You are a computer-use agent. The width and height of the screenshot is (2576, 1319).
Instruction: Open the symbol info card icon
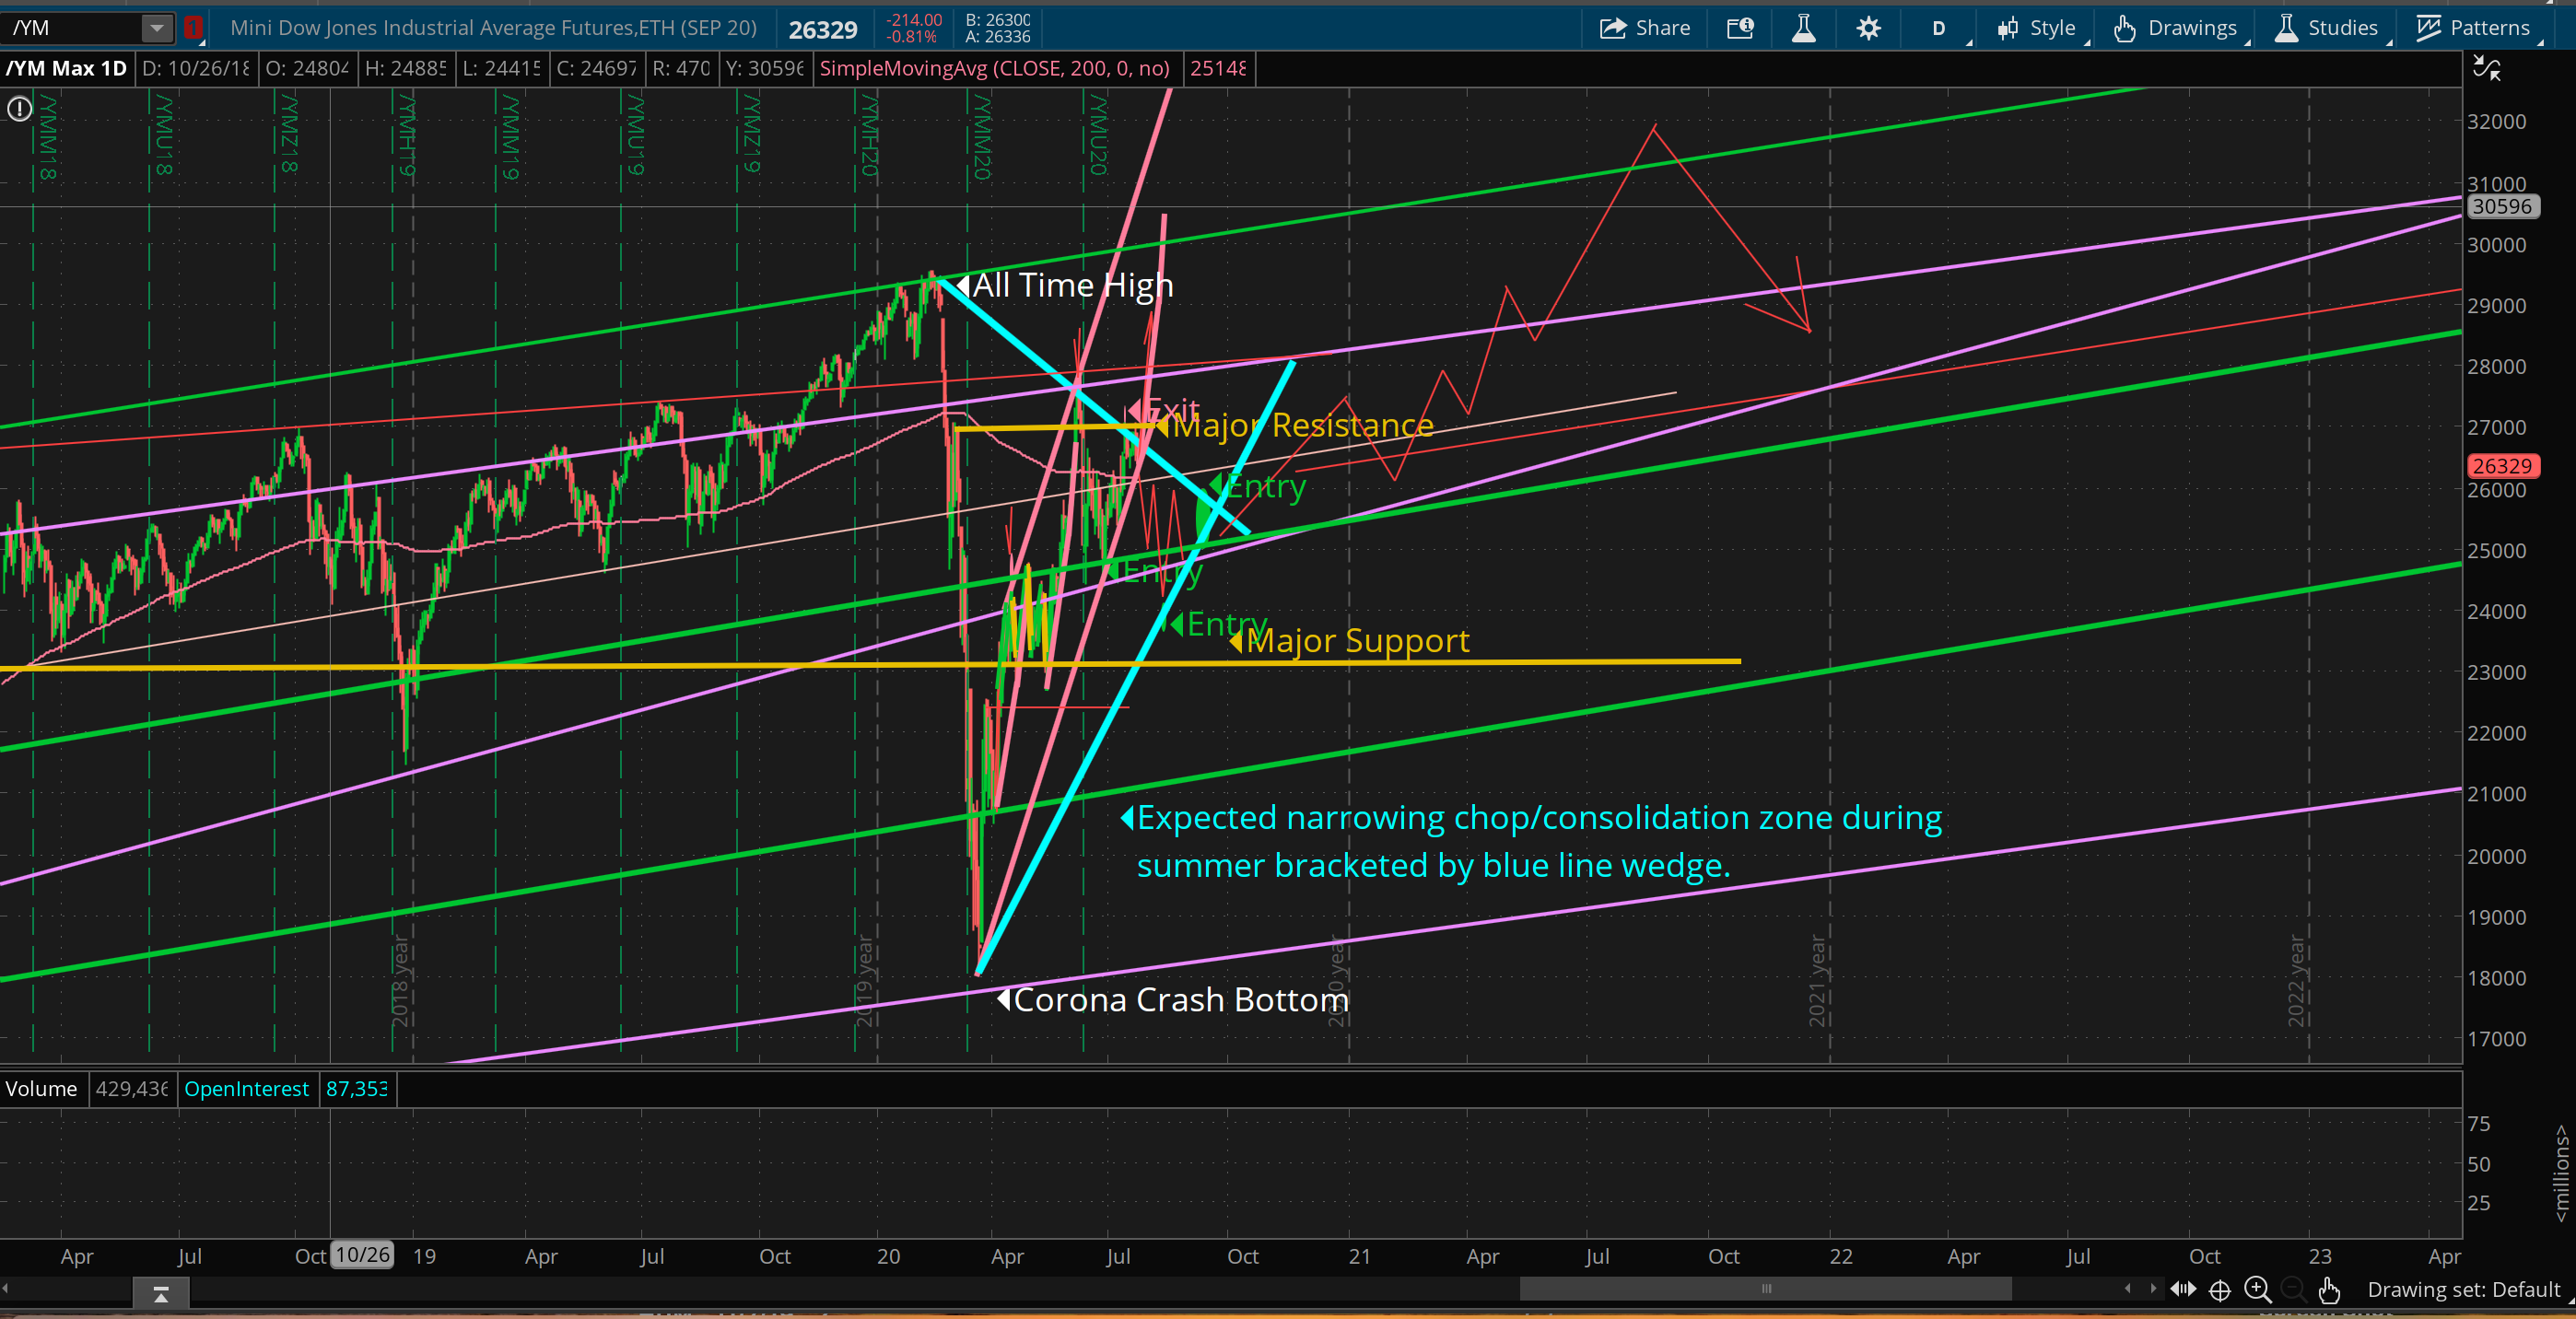point(1740,28)
